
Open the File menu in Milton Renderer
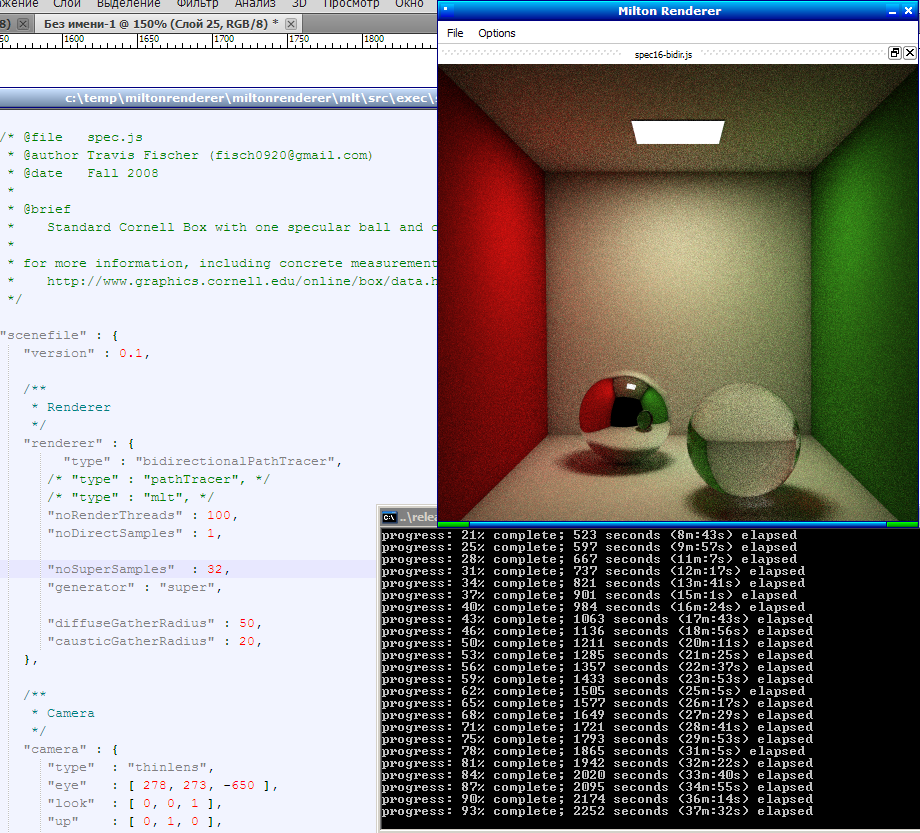click(455, 33)
